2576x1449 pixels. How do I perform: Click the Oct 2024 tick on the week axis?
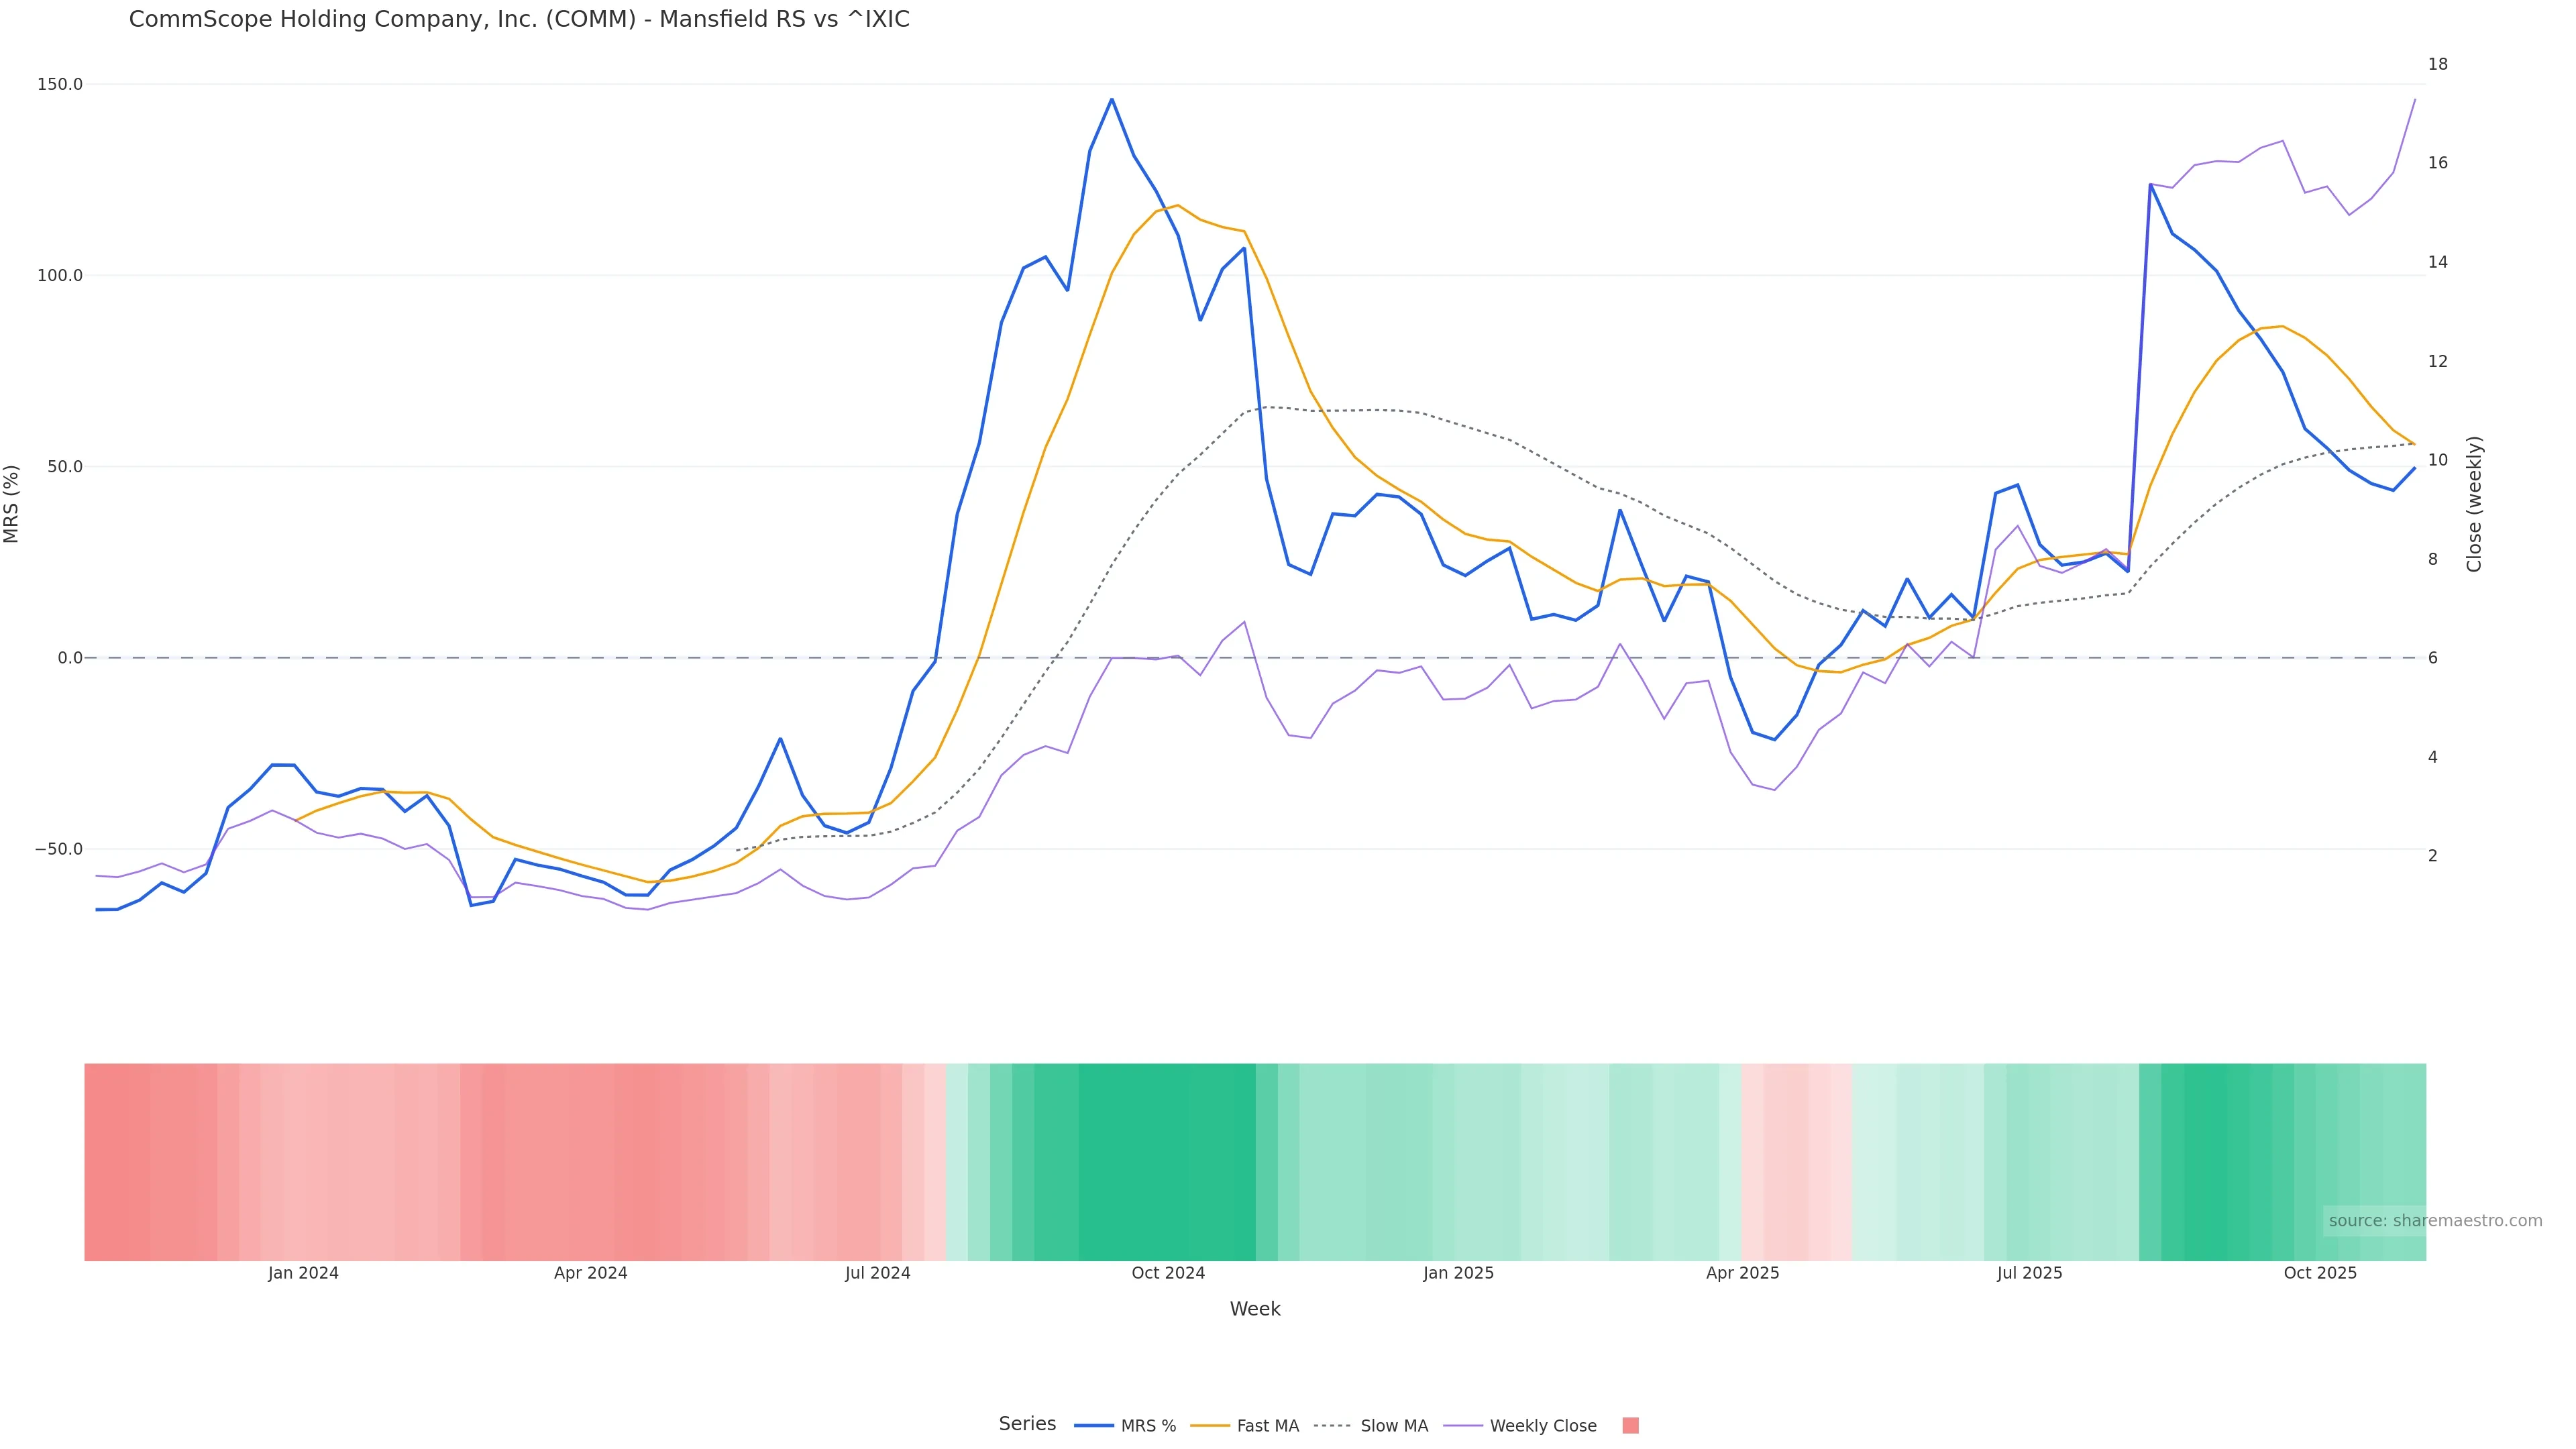point(1168,1273)
